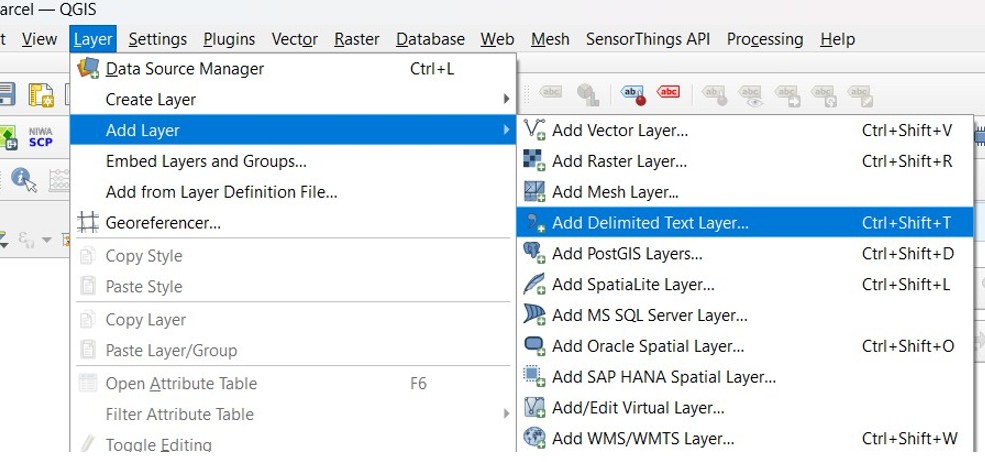The image size is (985, 462).
Task: Click the WMS/WMTS globe icon
Action: click(534, 437)
